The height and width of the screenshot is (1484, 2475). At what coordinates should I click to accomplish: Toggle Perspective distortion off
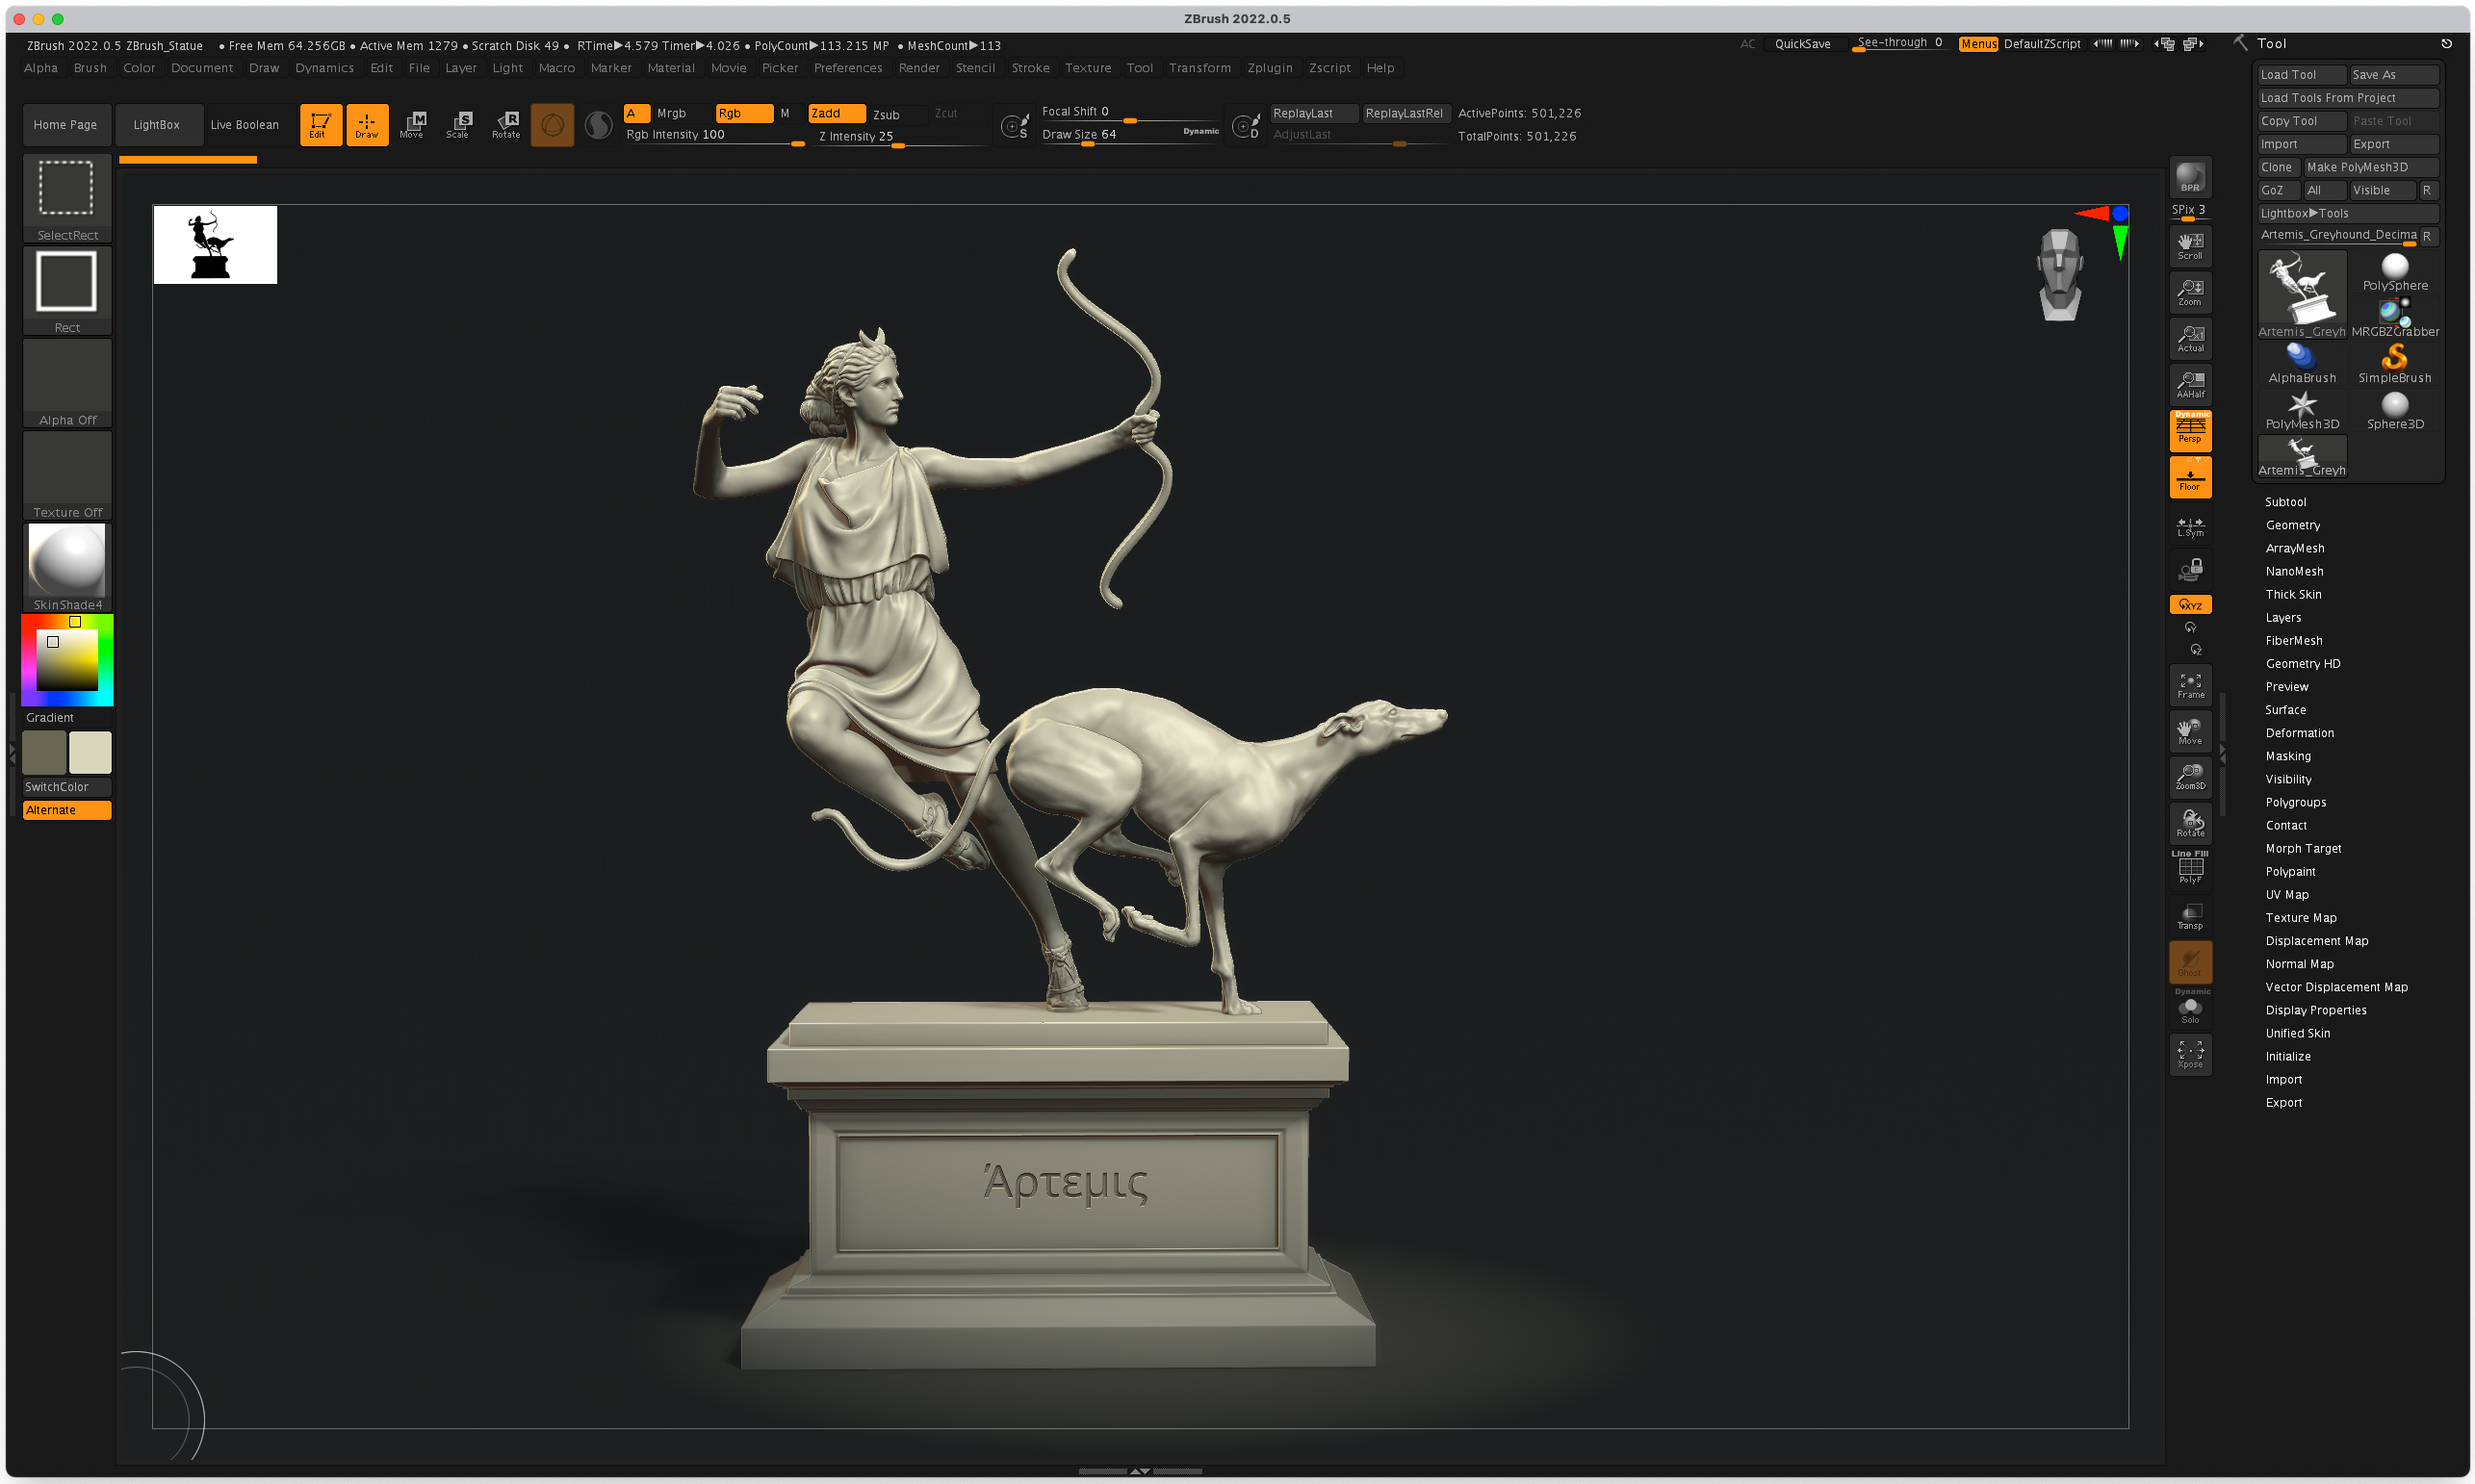pyautogui.click(x=2189, y=430)
